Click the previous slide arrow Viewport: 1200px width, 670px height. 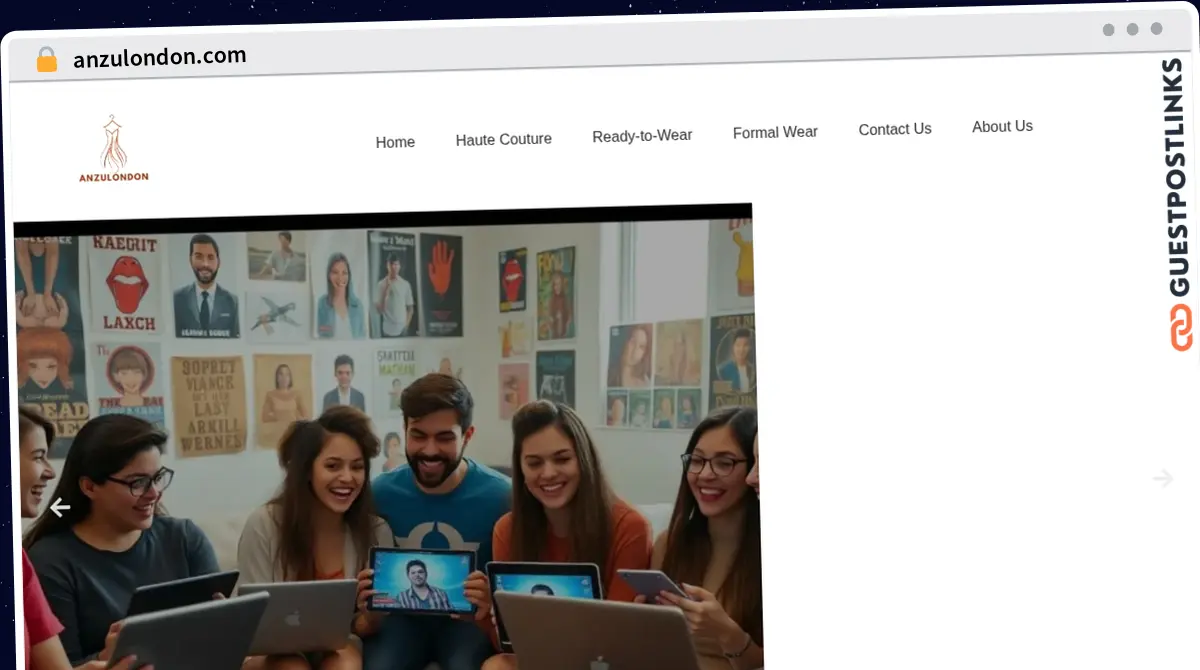[x=60, y=508]
